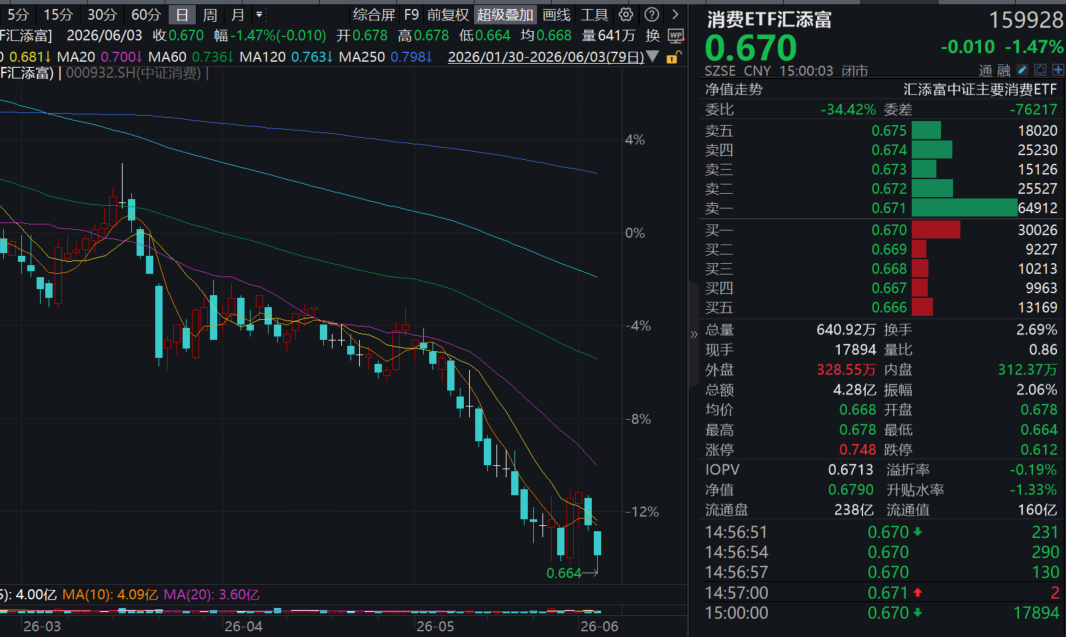Click stock code 159928

(1025, 20)
